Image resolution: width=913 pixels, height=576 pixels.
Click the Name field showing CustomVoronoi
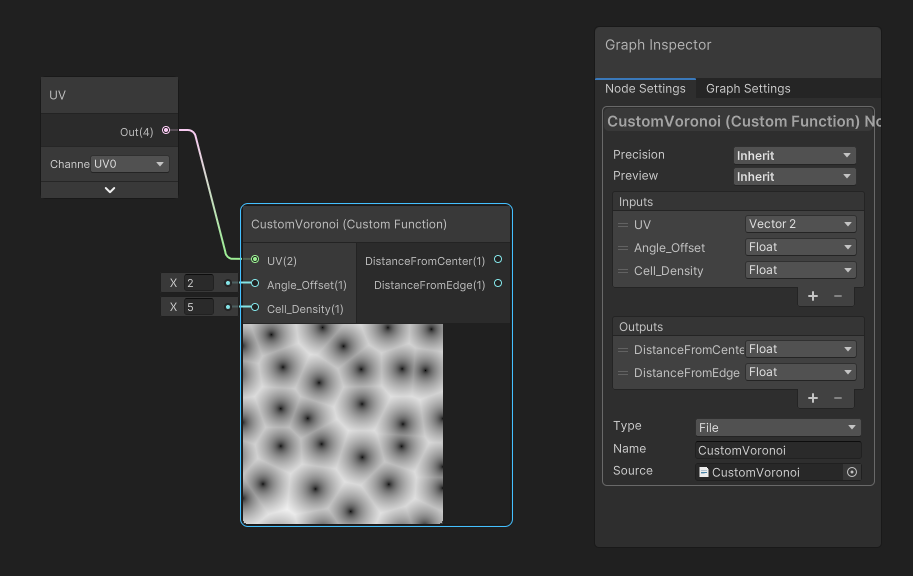click(x=777, y=449)
